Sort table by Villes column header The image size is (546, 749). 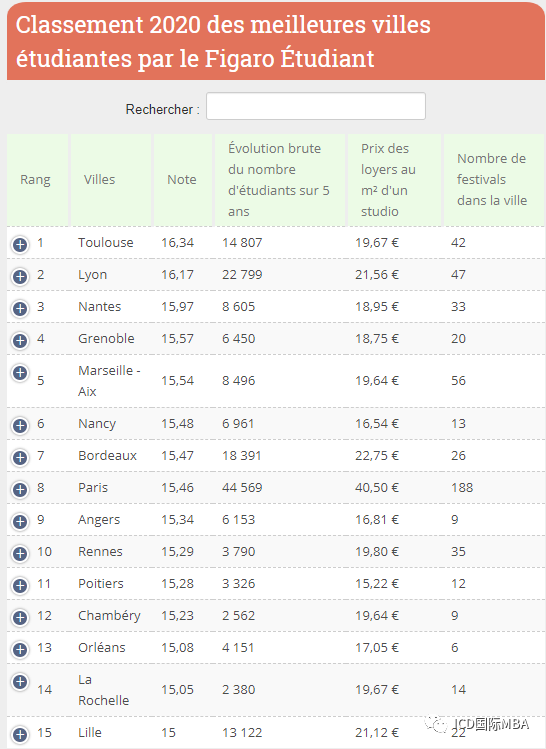pyautogui.click(x=111, y=180)
